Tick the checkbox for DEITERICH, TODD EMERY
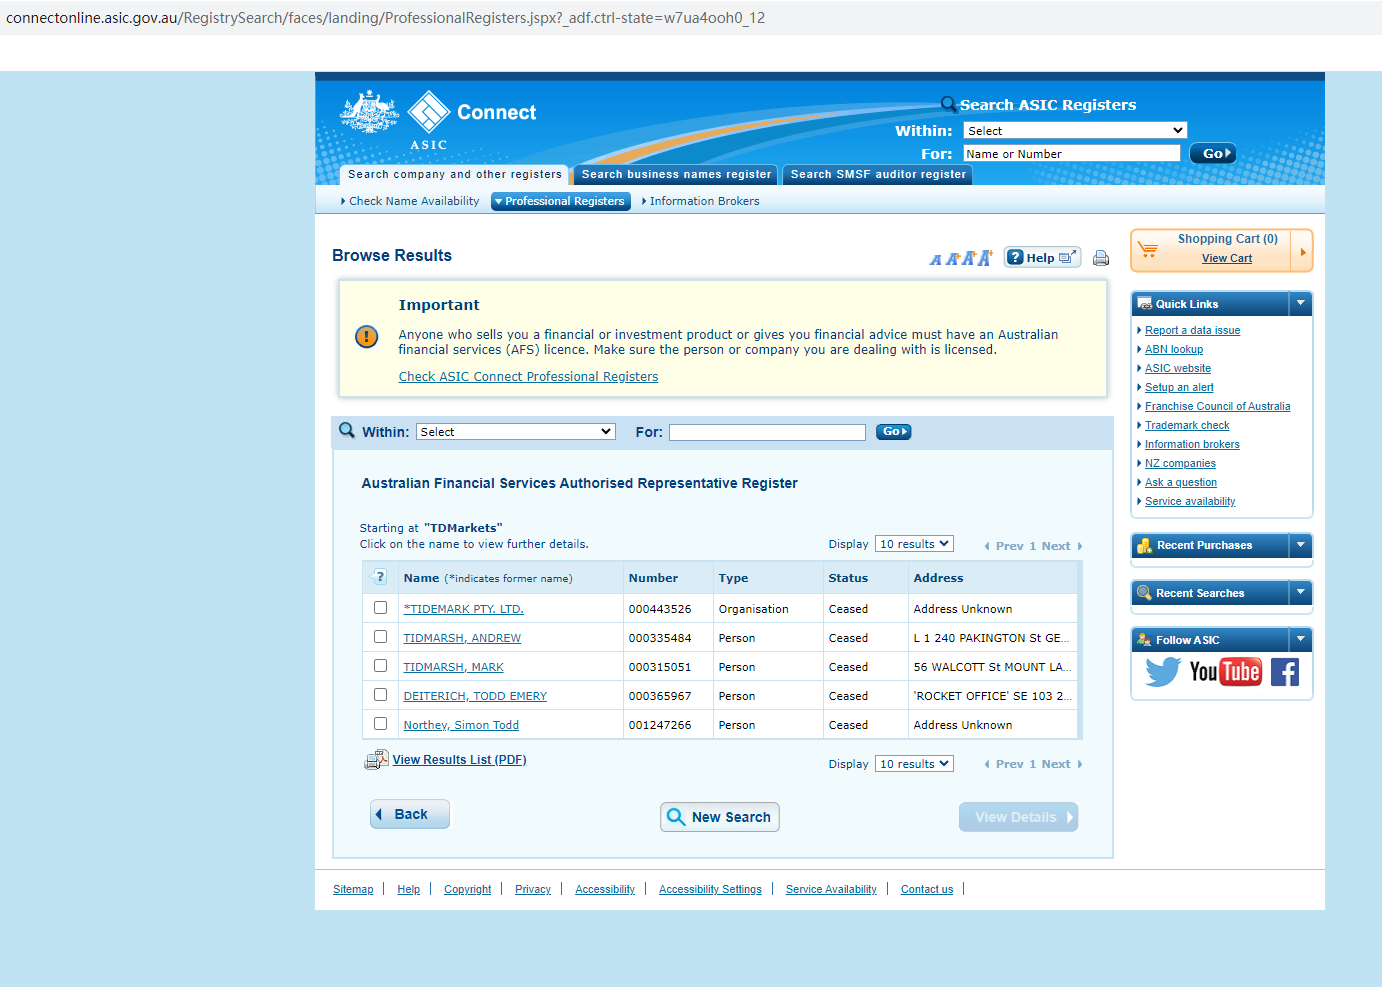The width and height of the screenshot is (1382, 987). 380,695
